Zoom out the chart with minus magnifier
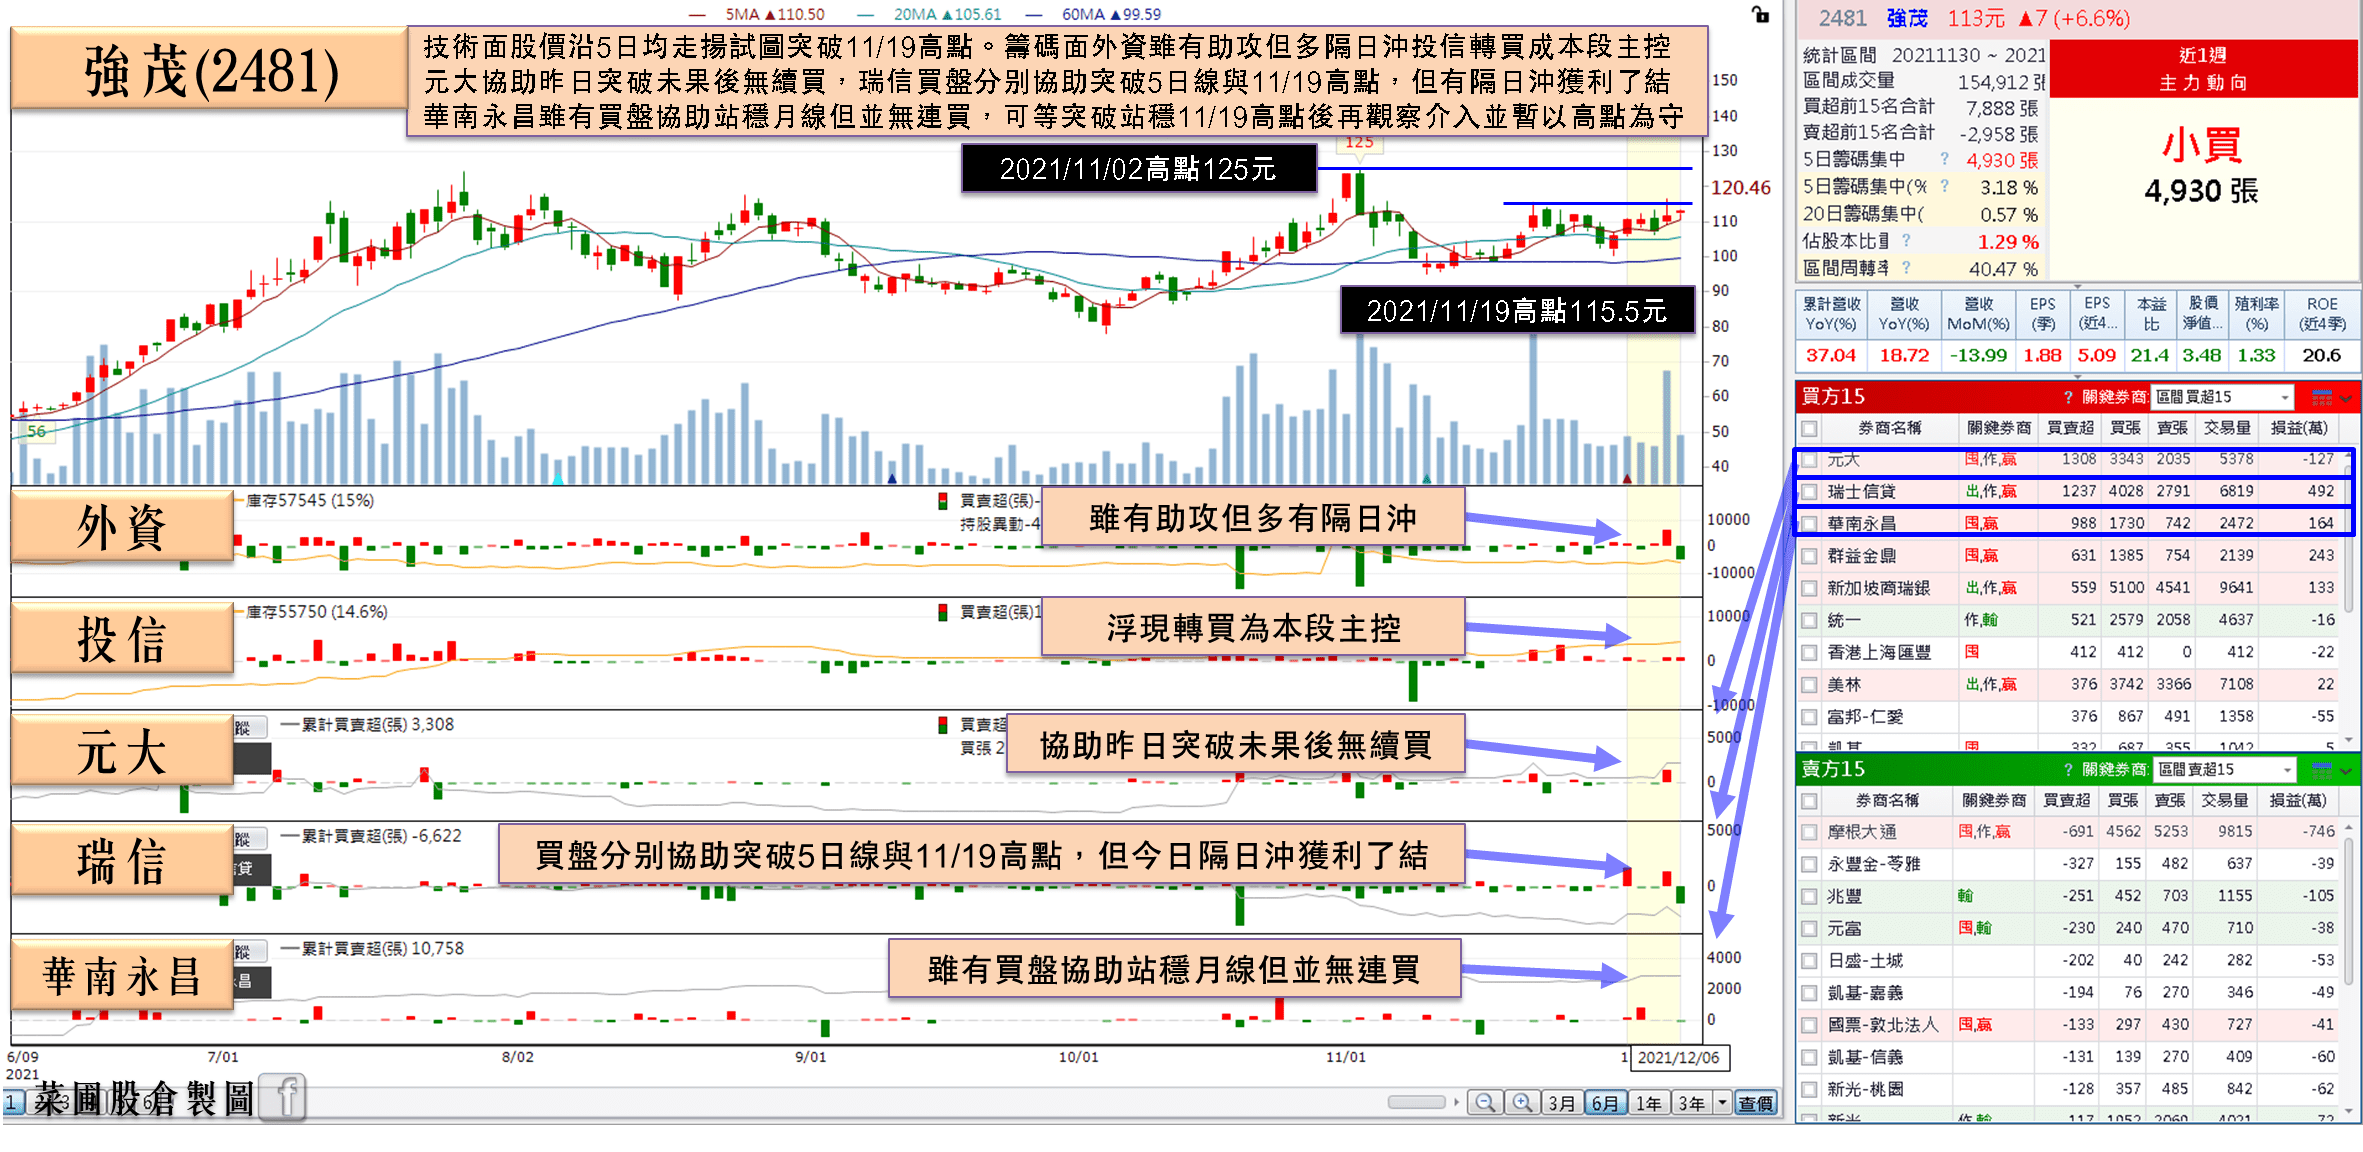Viewport: 2363px width, 1152px height. tap(1485, 1103)
